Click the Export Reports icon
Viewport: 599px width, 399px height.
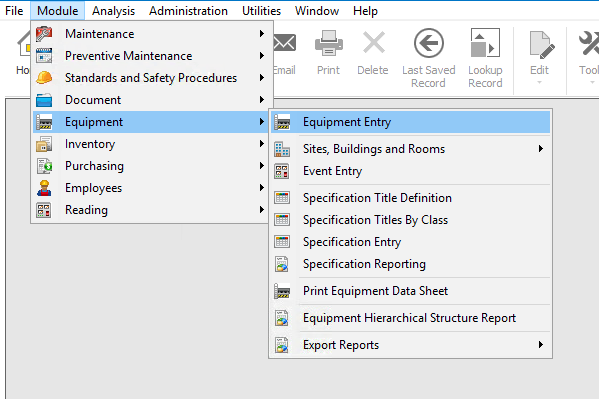tap(282, 345)
